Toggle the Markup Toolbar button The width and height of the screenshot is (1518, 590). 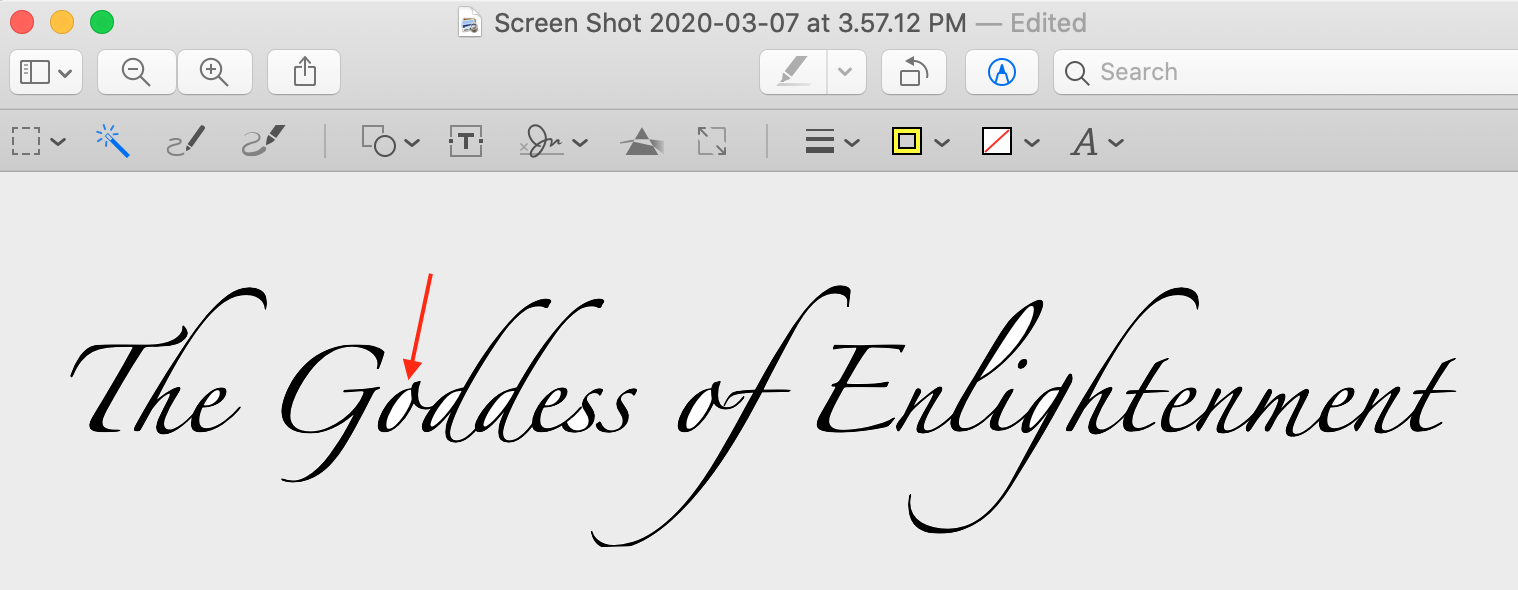click(x=1001, y=72)
